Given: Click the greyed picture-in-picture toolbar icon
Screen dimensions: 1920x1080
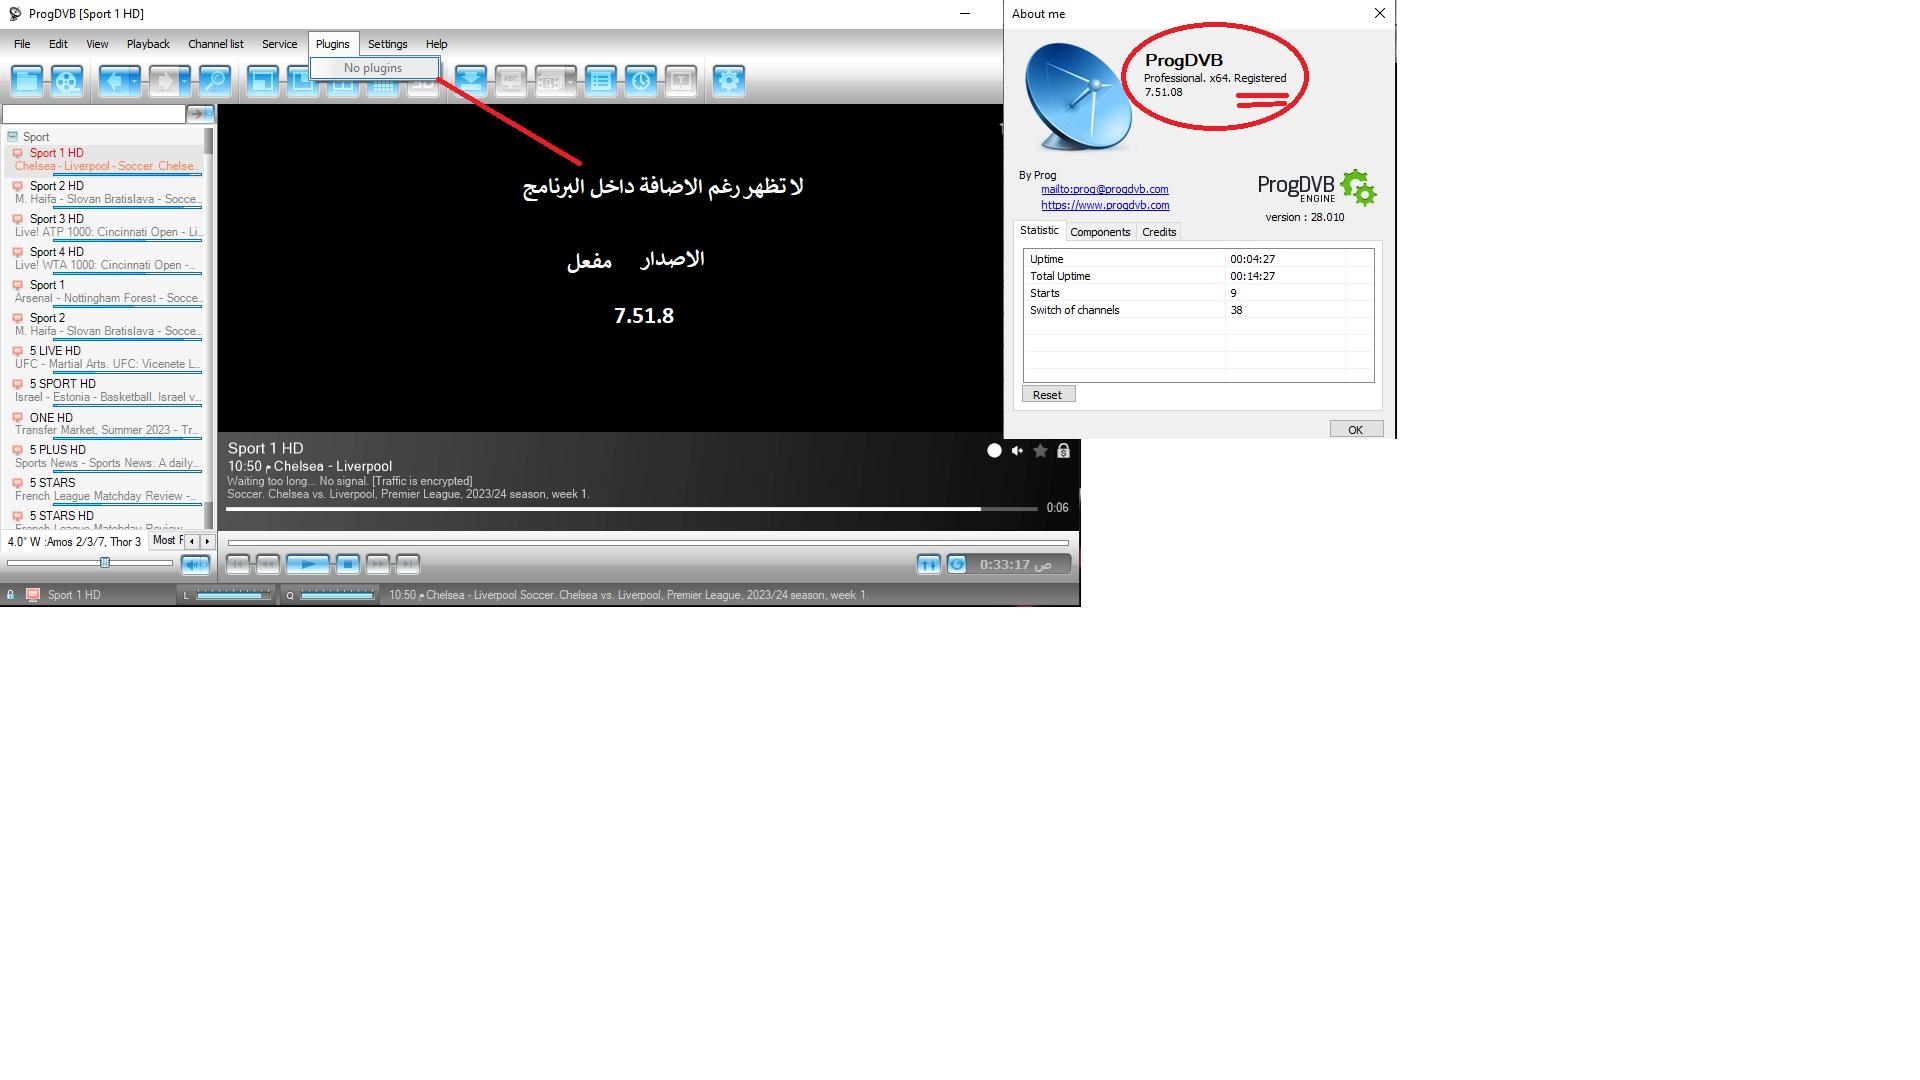Looking at the screenshot, I should (x=549, y=81).
